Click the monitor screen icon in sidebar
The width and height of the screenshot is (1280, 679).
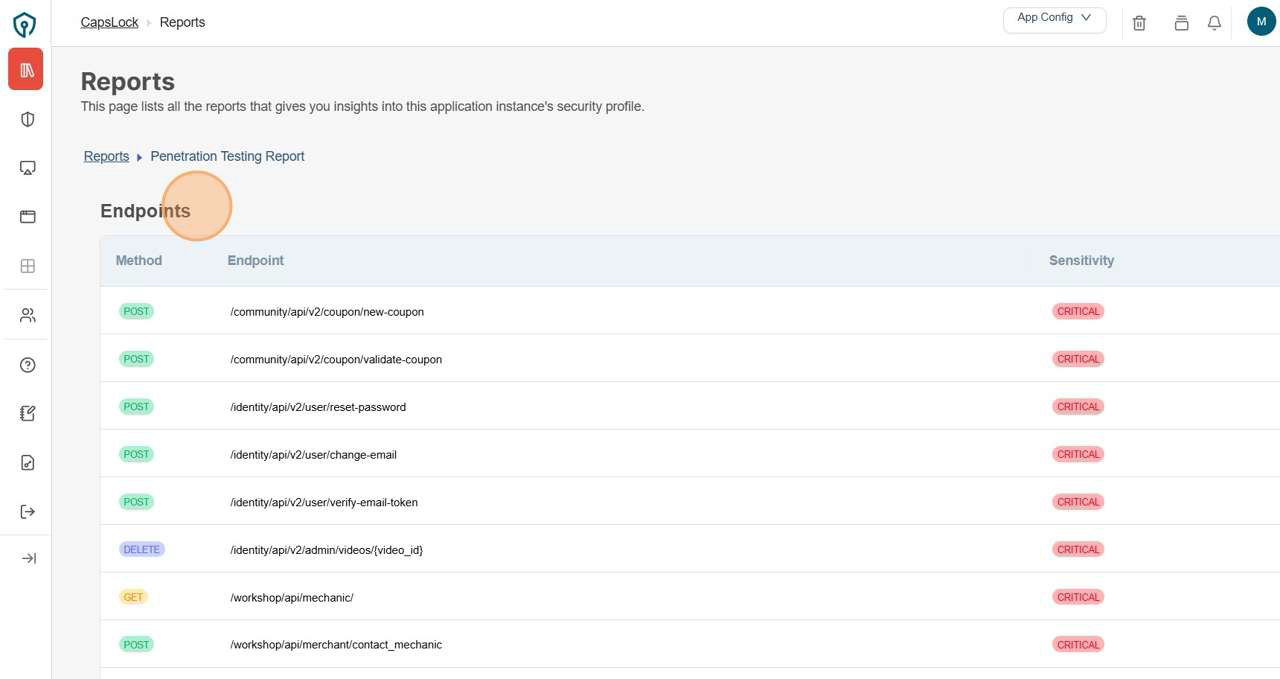click(28, 168)
